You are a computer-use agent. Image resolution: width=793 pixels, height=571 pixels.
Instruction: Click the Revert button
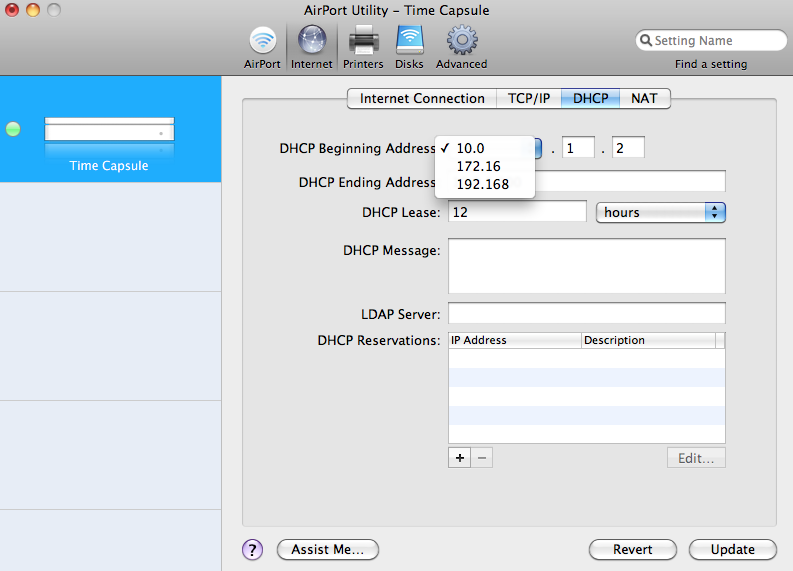pos(633,549)
